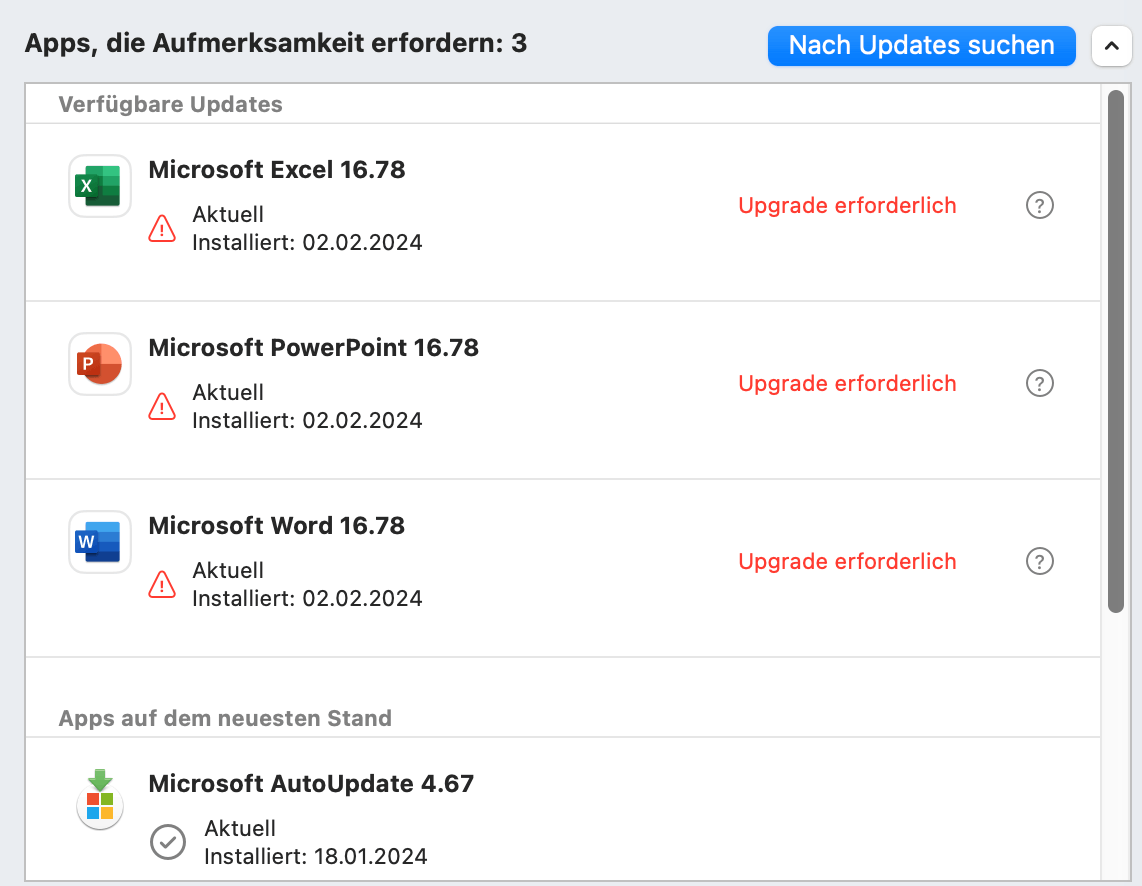Click the Microsoft AutoUpdate app icon
This screenshot has width=1142, height=886.
click(99, 798)
